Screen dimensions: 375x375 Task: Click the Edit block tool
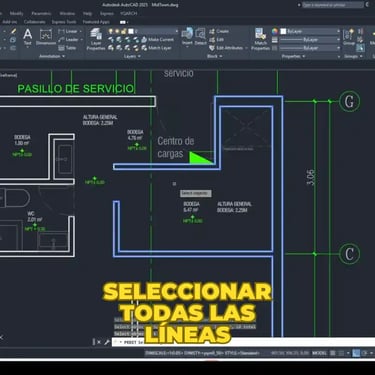coord(216,40)
